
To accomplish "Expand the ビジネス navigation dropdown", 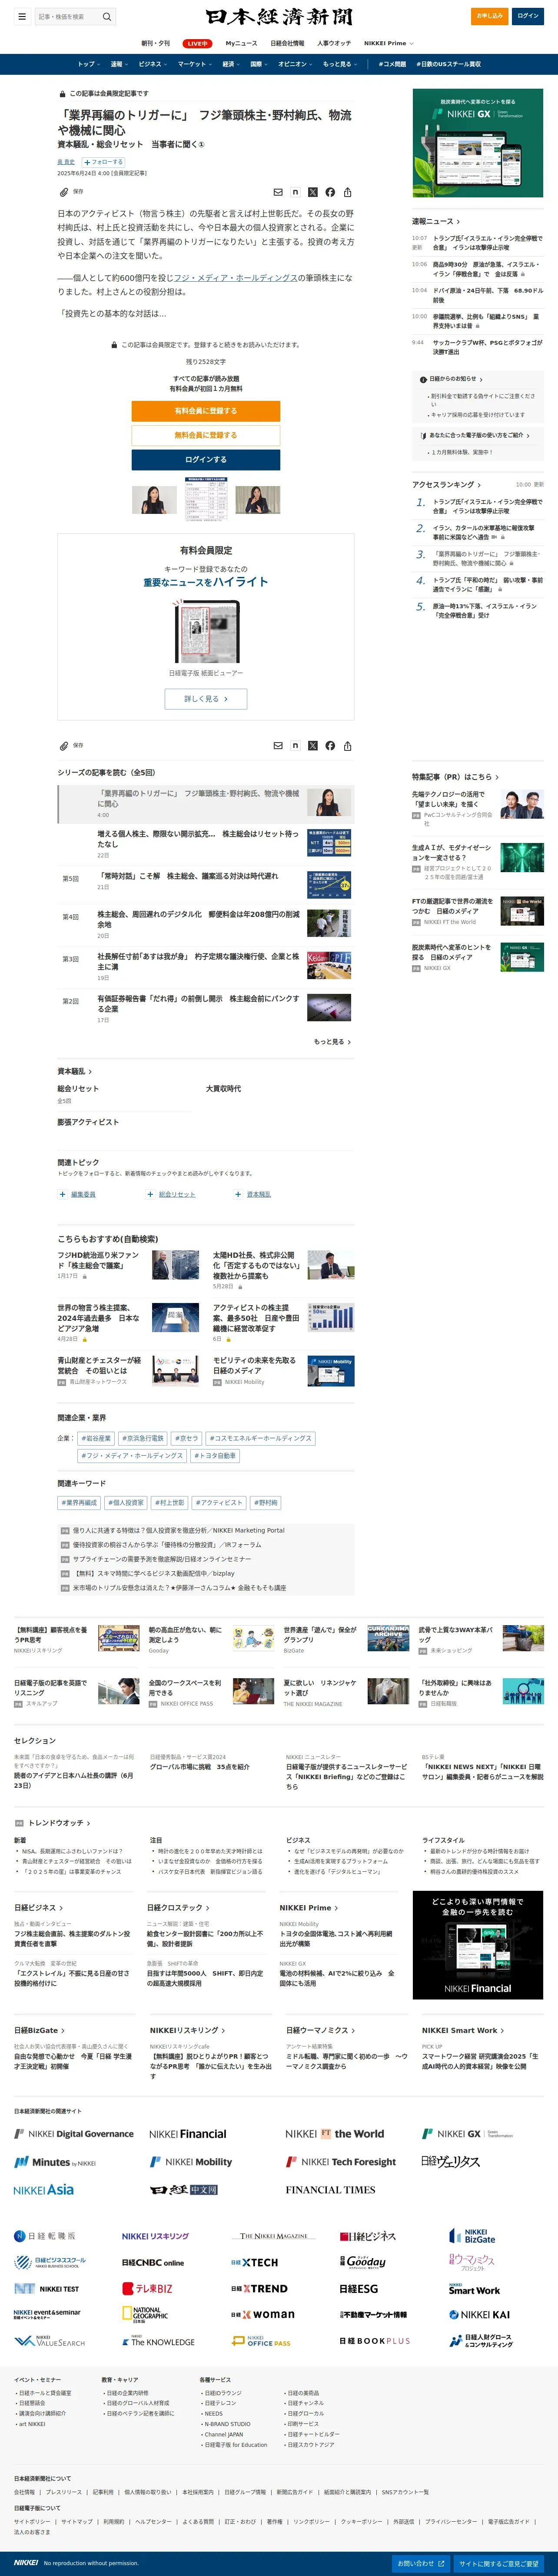I will (153, 64).
